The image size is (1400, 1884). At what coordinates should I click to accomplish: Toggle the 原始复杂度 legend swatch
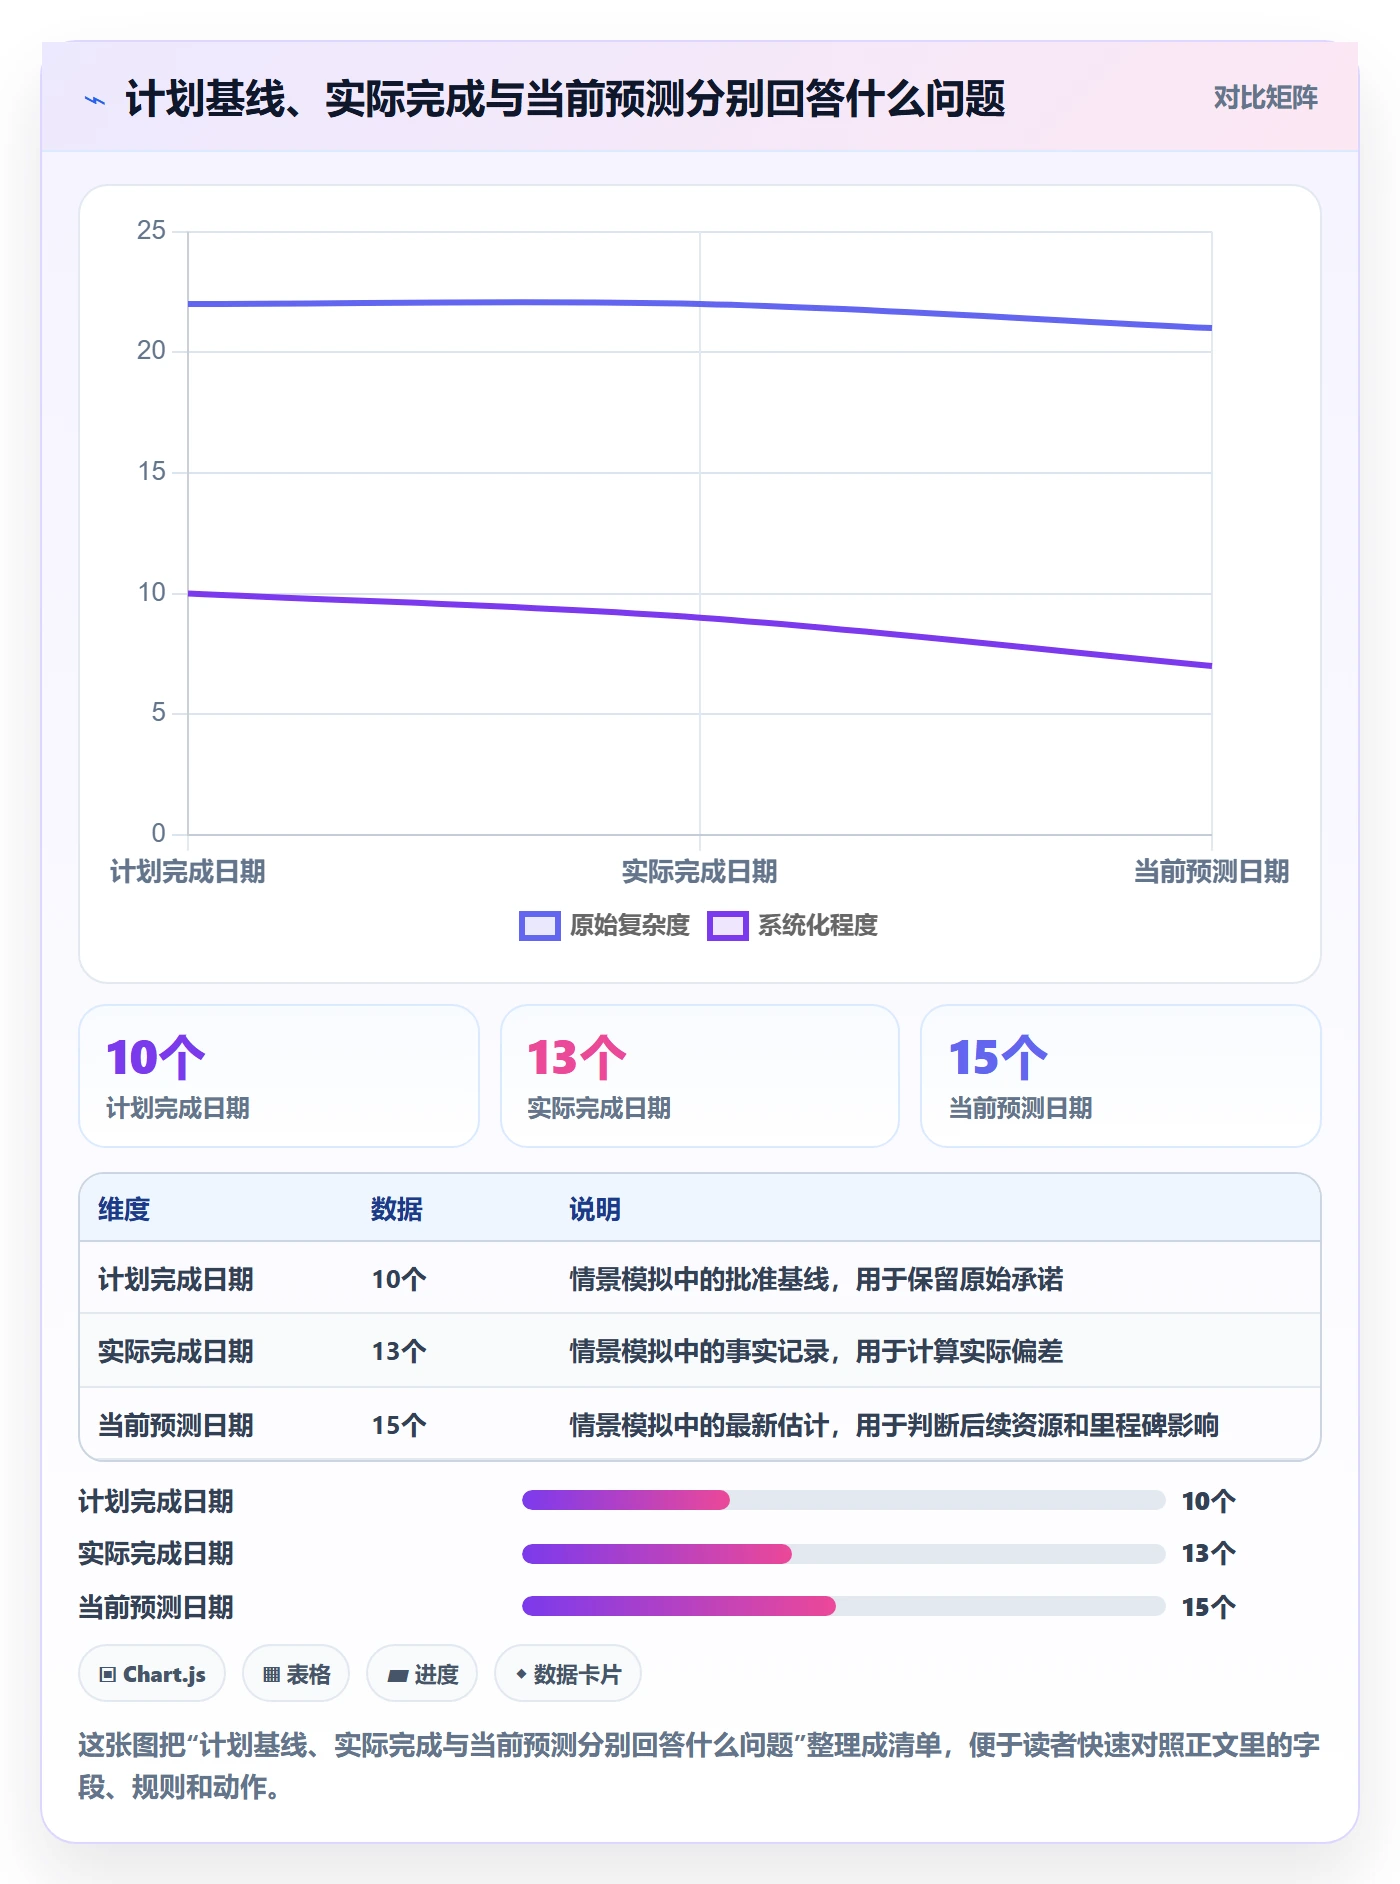(x=540, y=926)
